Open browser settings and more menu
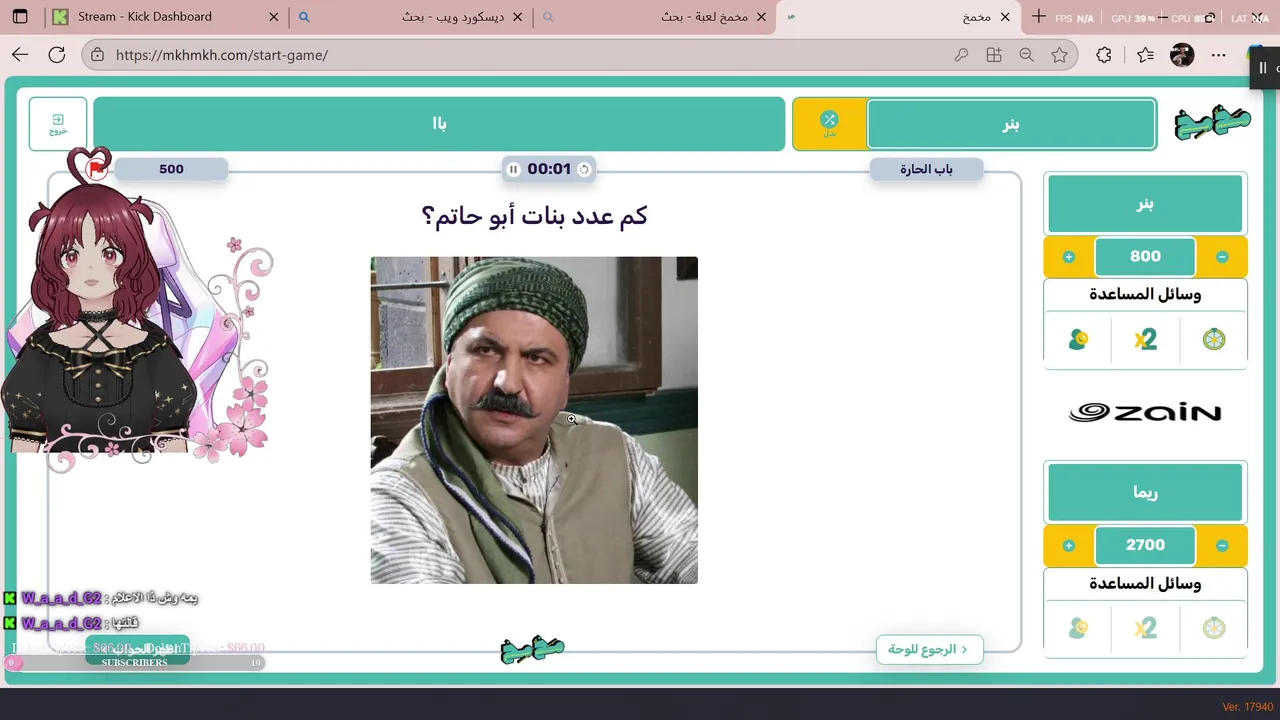This screenshot has height=720, width=1280. (1219, 55)
